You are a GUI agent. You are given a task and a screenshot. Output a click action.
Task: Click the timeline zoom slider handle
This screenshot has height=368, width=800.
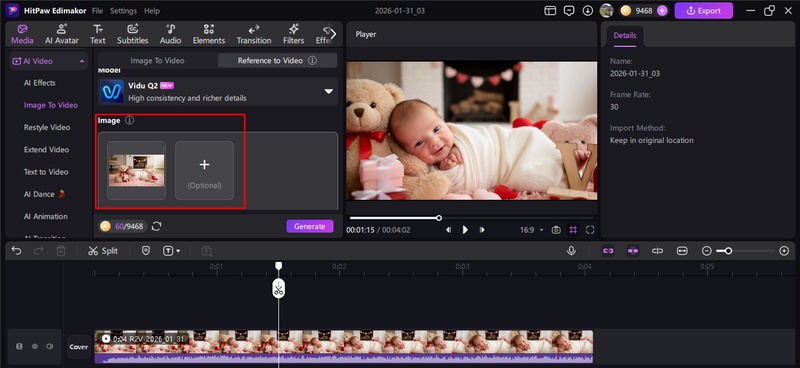729,251
